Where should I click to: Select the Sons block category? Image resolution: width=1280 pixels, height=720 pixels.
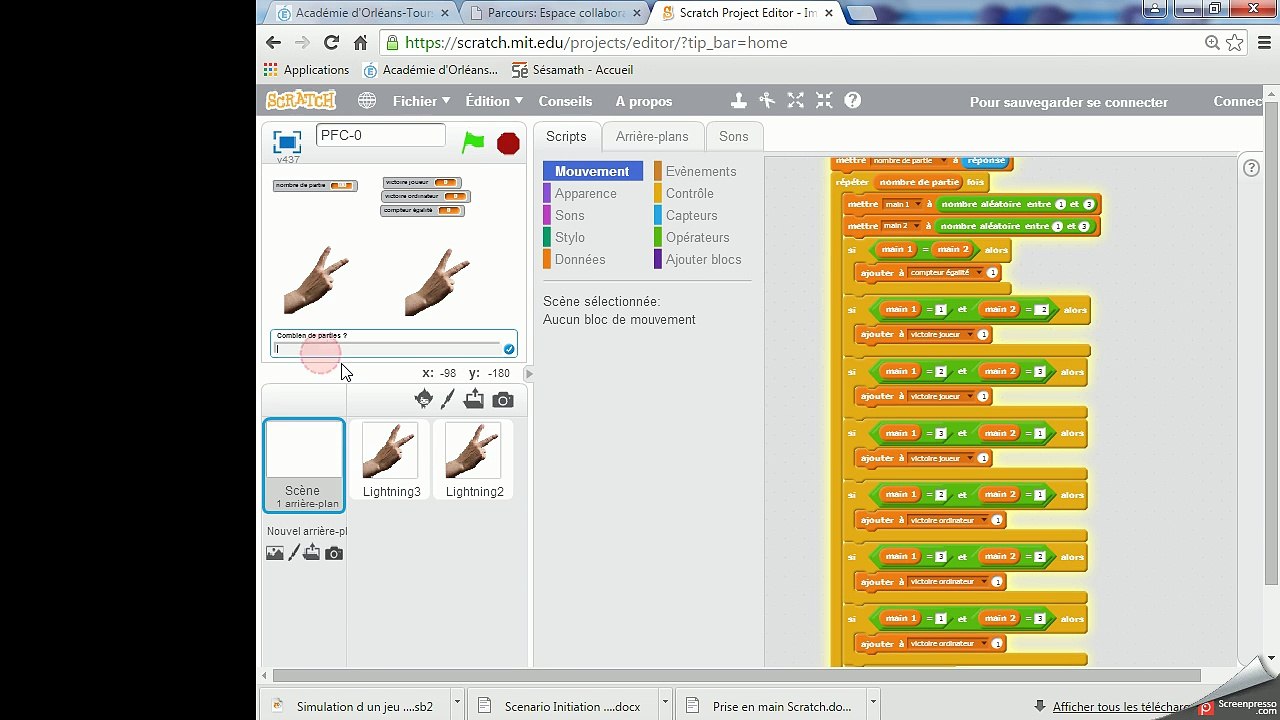[569, 215]
